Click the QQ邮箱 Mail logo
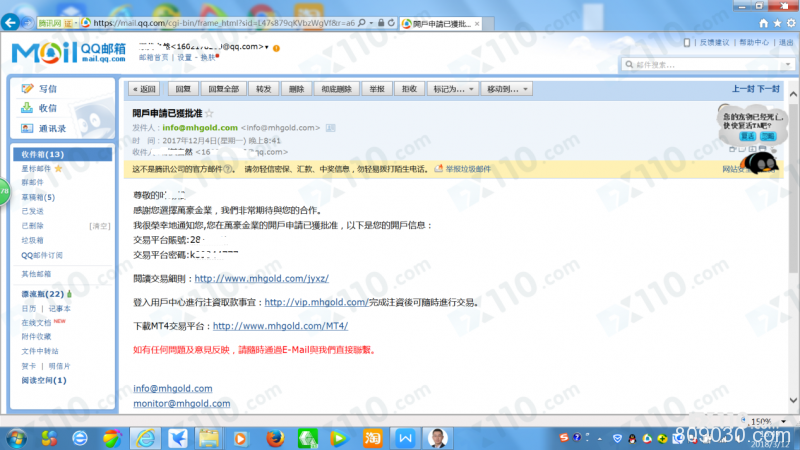This screenshot has height=450, width=800. [x=68, y=52]
